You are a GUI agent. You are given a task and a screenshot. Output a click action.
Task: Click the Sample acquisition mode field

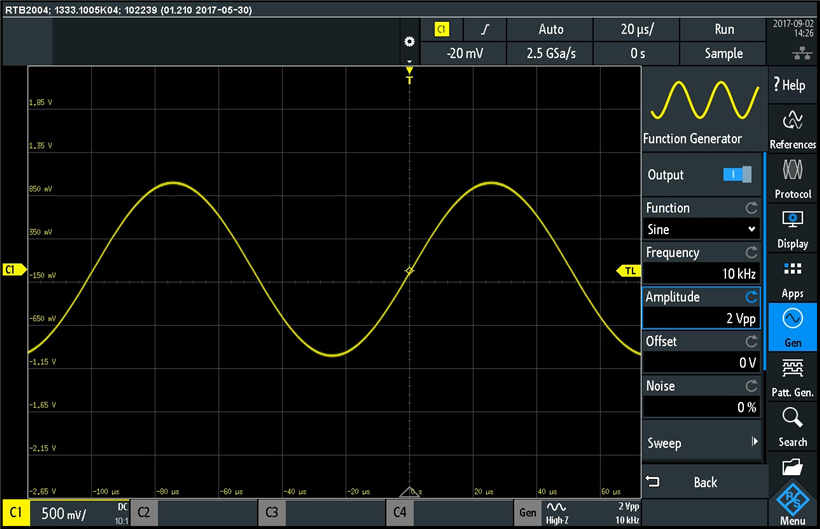tap(723, 53)
